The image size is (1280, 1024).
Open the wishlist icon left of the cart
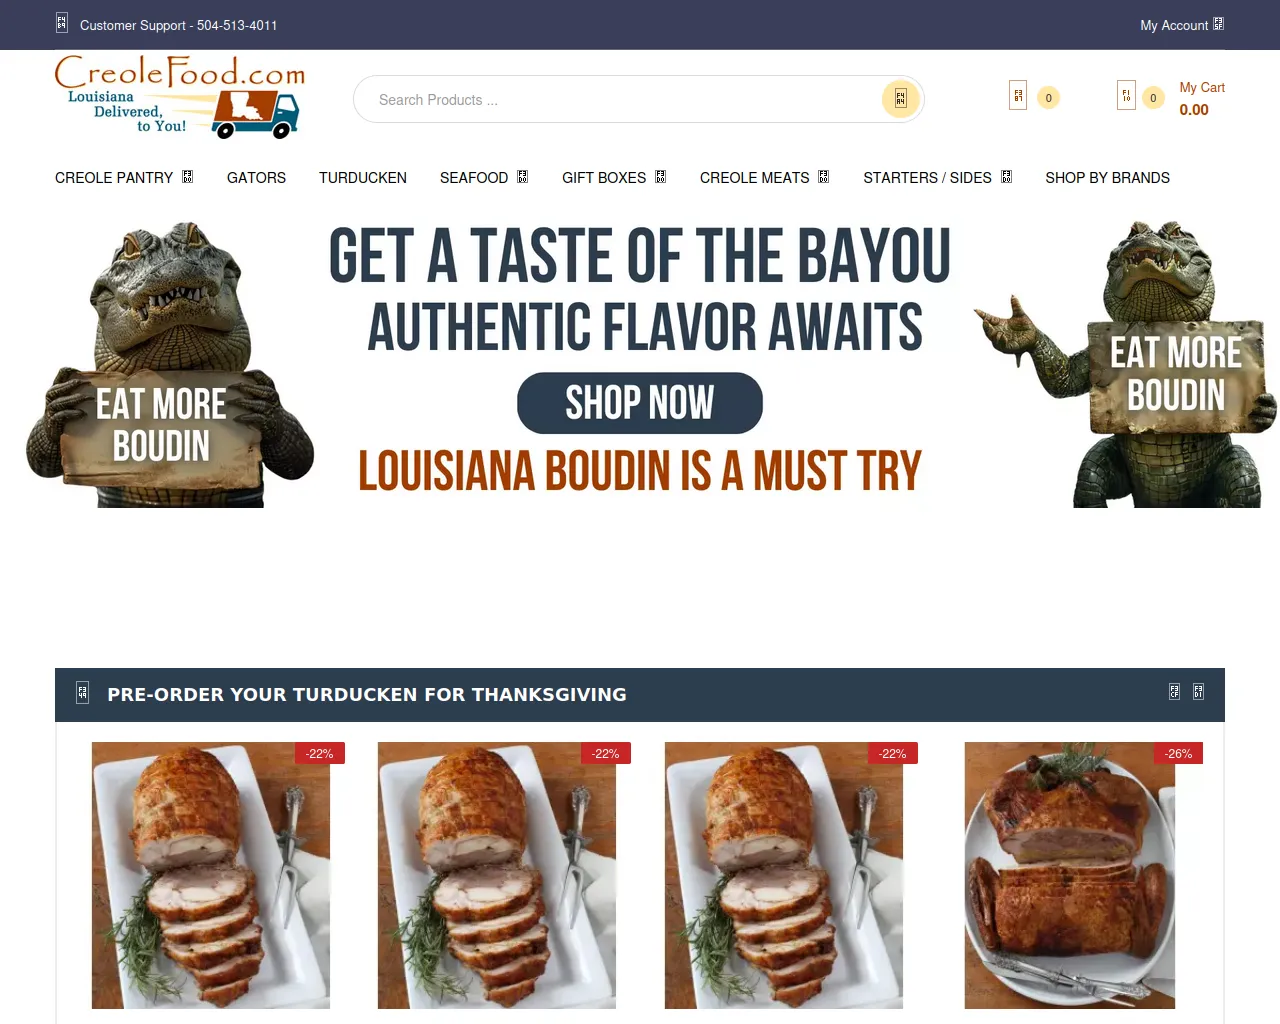[1018, 95]
